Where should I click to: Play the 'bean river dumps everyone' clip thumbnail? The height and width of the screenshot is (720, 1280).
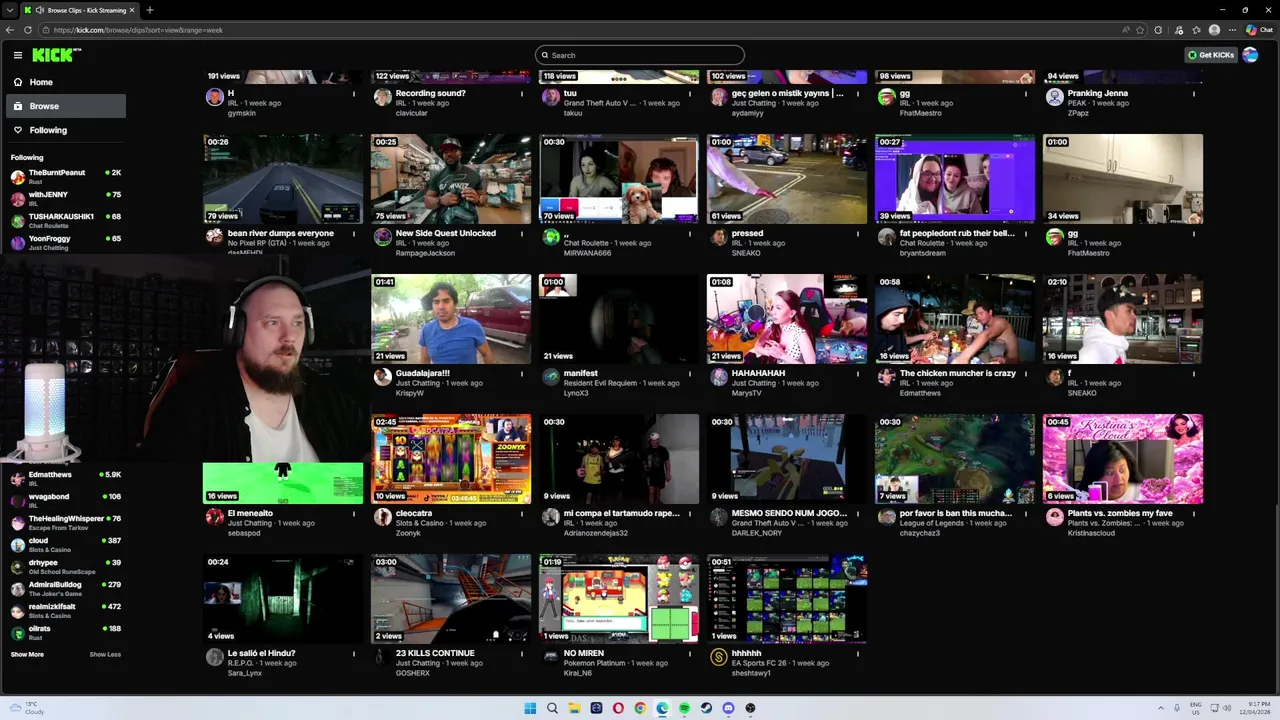[283, 179]
